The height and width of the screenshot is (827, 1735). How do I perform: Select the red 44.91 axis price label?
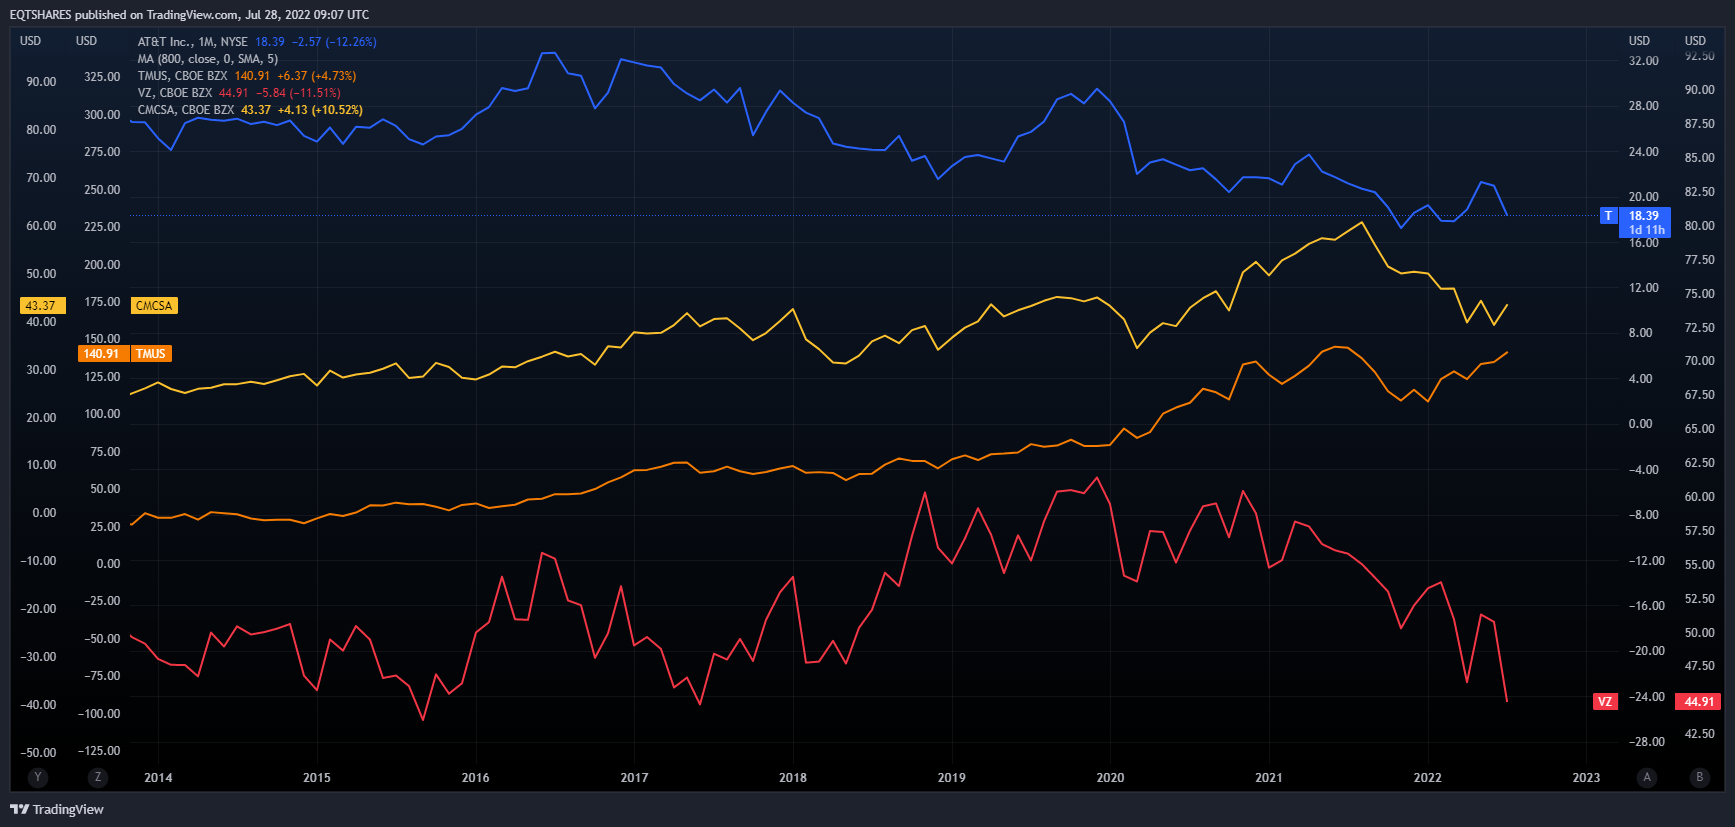click(x=1699, y=702)
